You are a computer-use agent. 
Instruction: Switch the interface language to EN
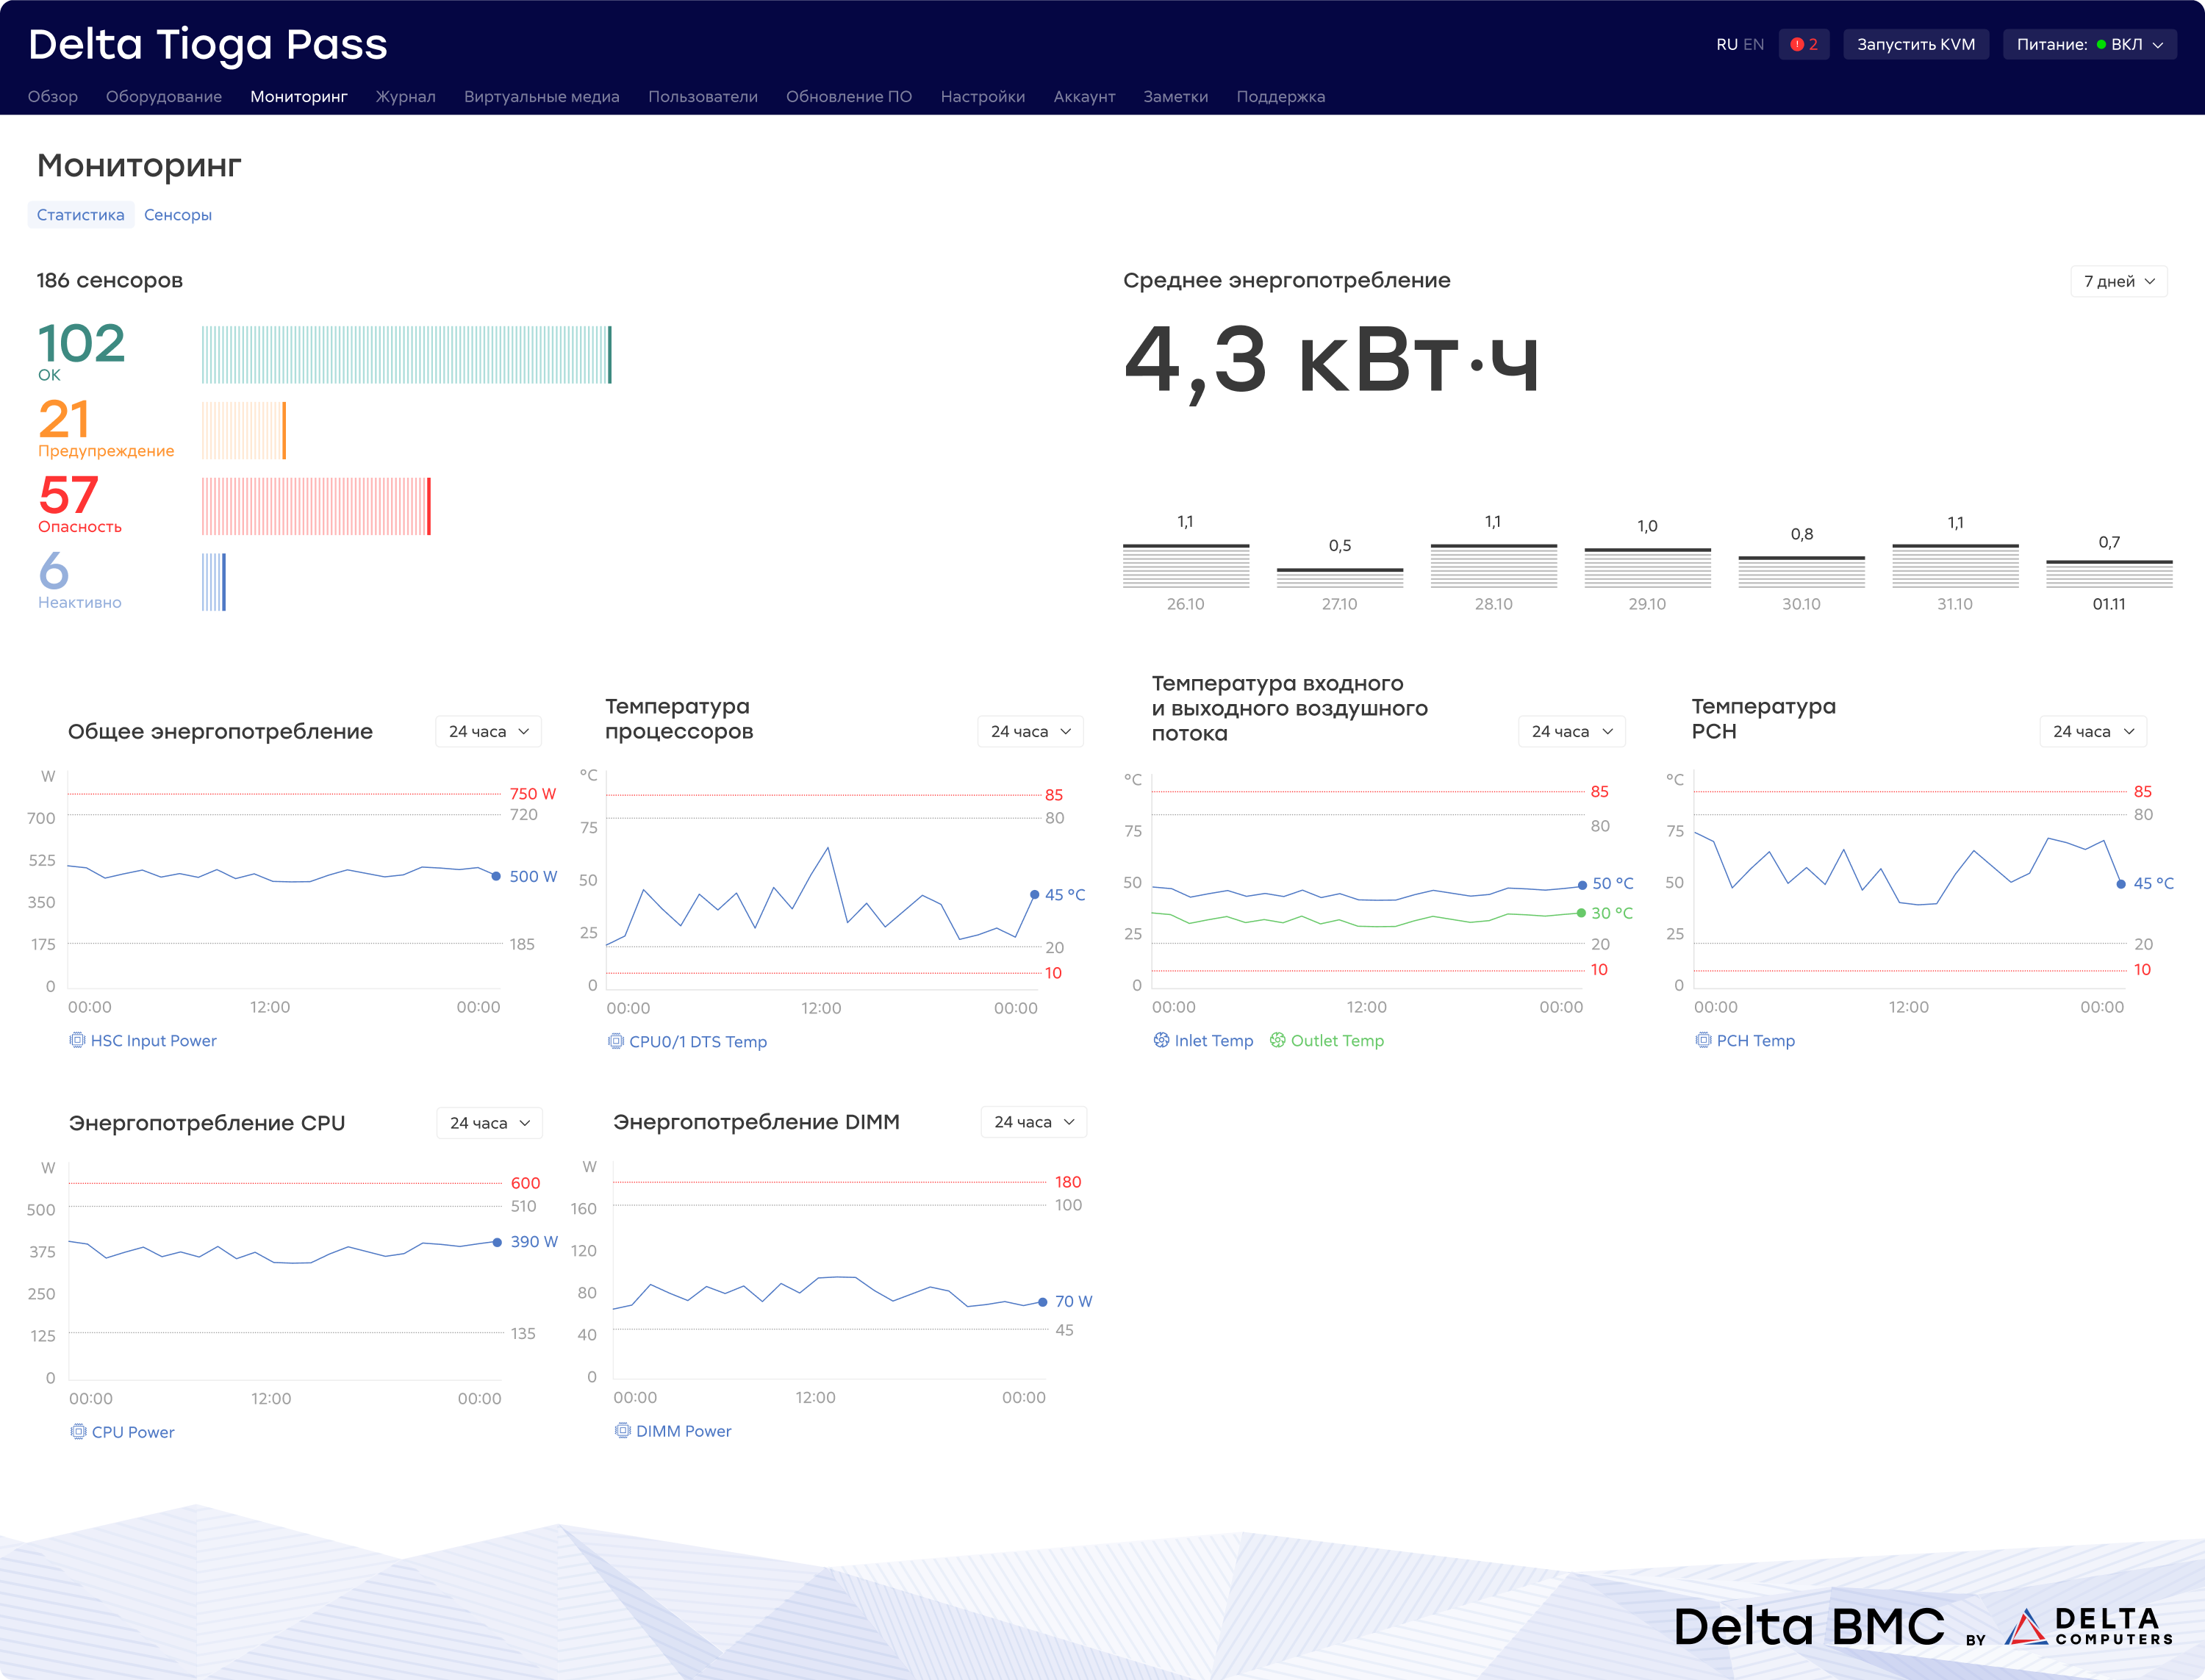[1754, 44]
